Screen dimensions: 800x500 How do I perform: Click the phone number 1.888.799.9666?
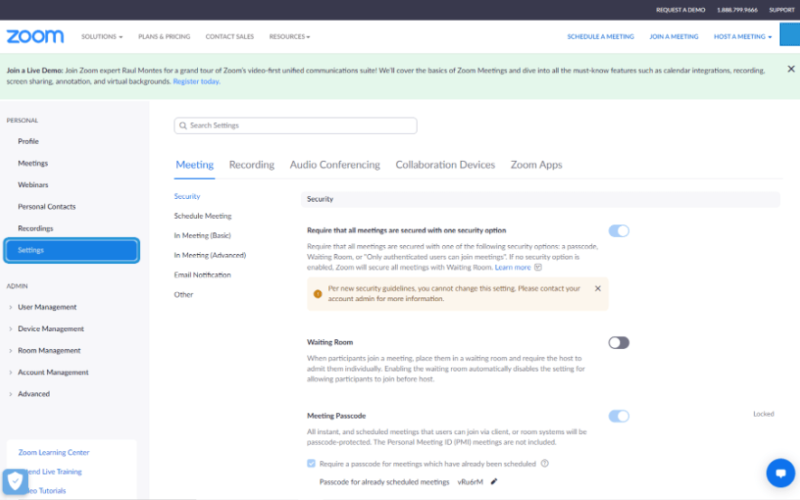tap(737, 10)
